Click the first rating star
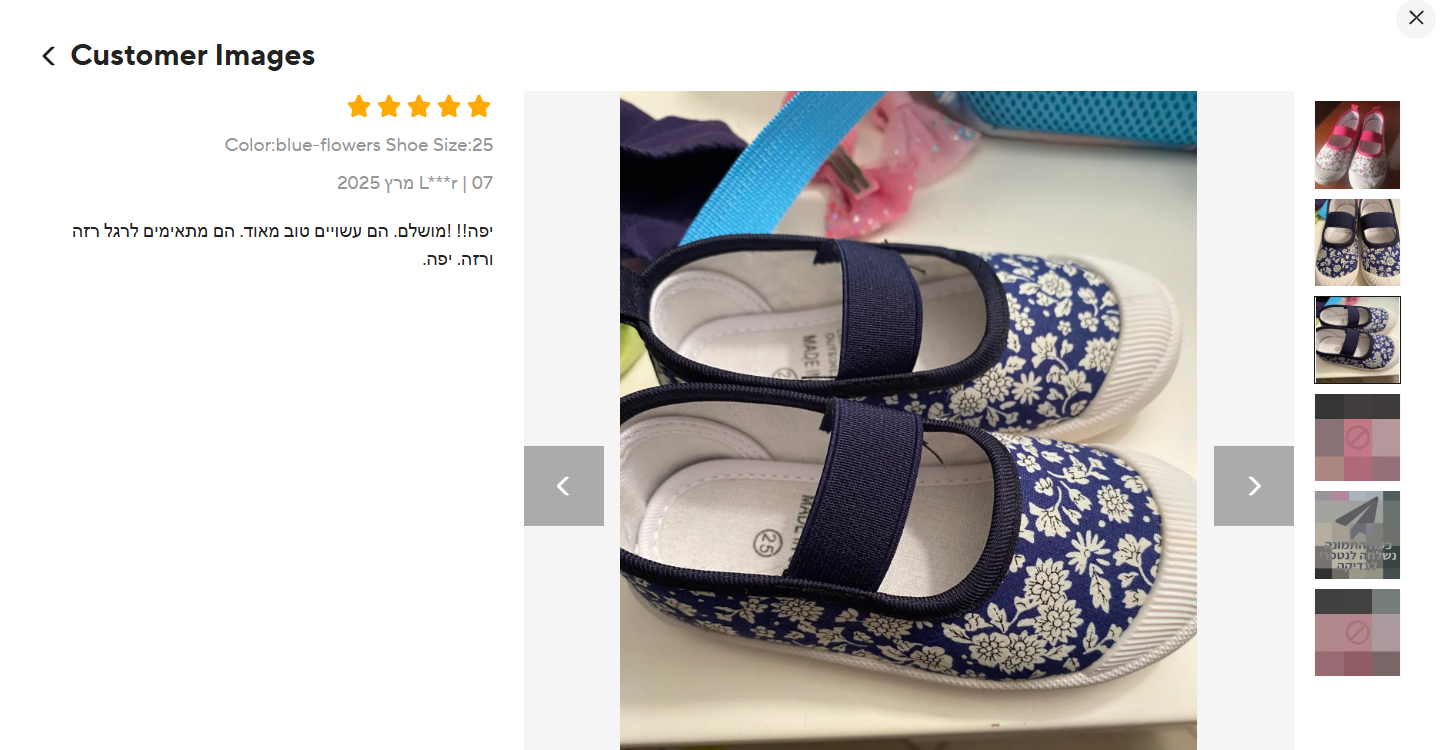The width and height of the screenshot is (1443, 750). pyautogui.click(x=359, y=106)
